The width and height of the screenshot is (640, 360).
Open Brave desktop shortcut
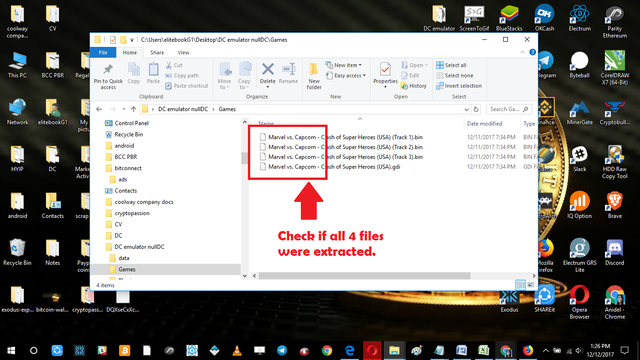pos(615,205)
